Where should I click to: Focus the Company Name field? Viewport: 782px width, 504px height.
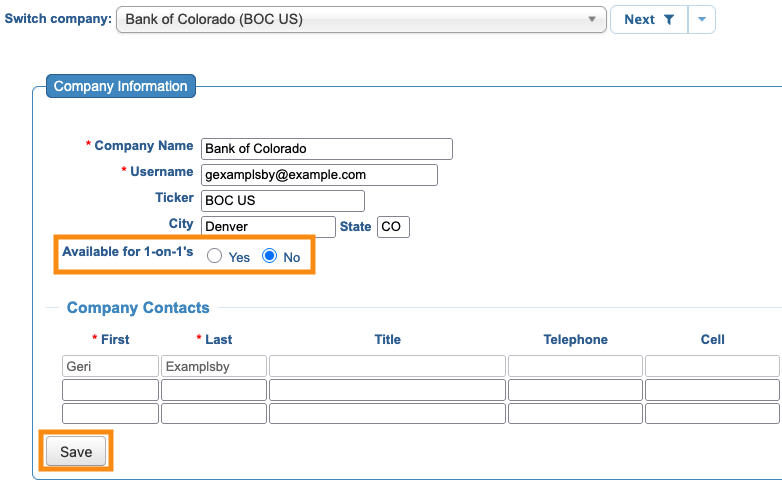[x=326, y=149]
